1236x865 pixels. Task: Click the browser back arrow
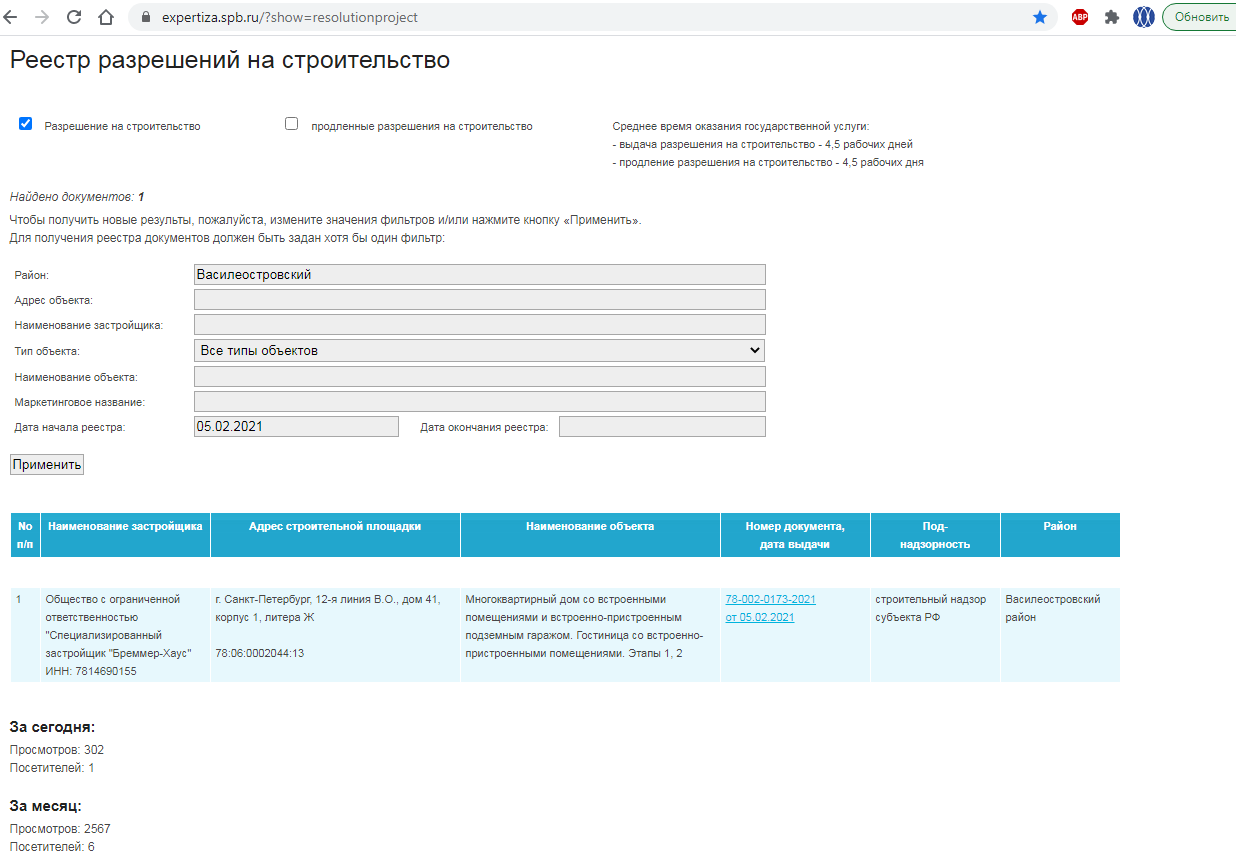[11, 17]
